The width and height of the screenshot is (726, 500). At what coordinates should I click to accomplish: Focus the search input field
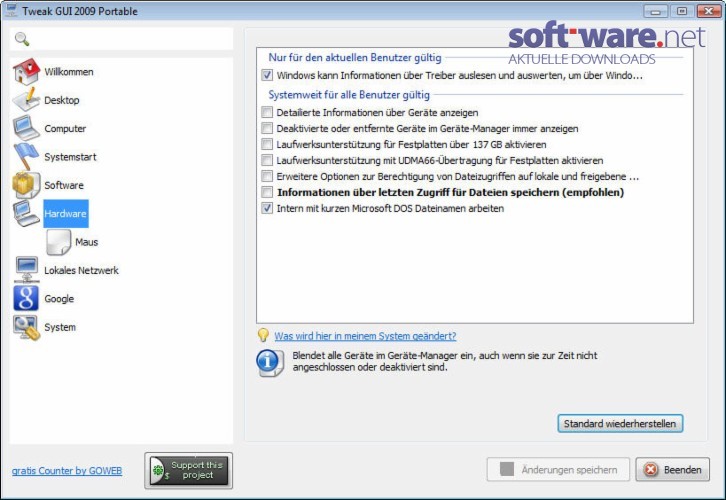(x=121, y=39)
